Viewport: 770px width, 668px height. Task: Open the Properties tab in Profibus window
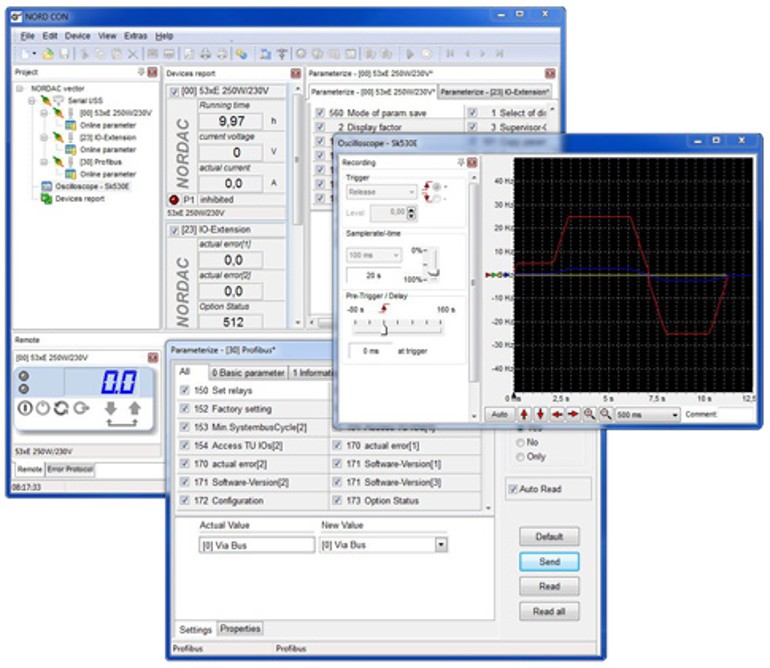240,629
